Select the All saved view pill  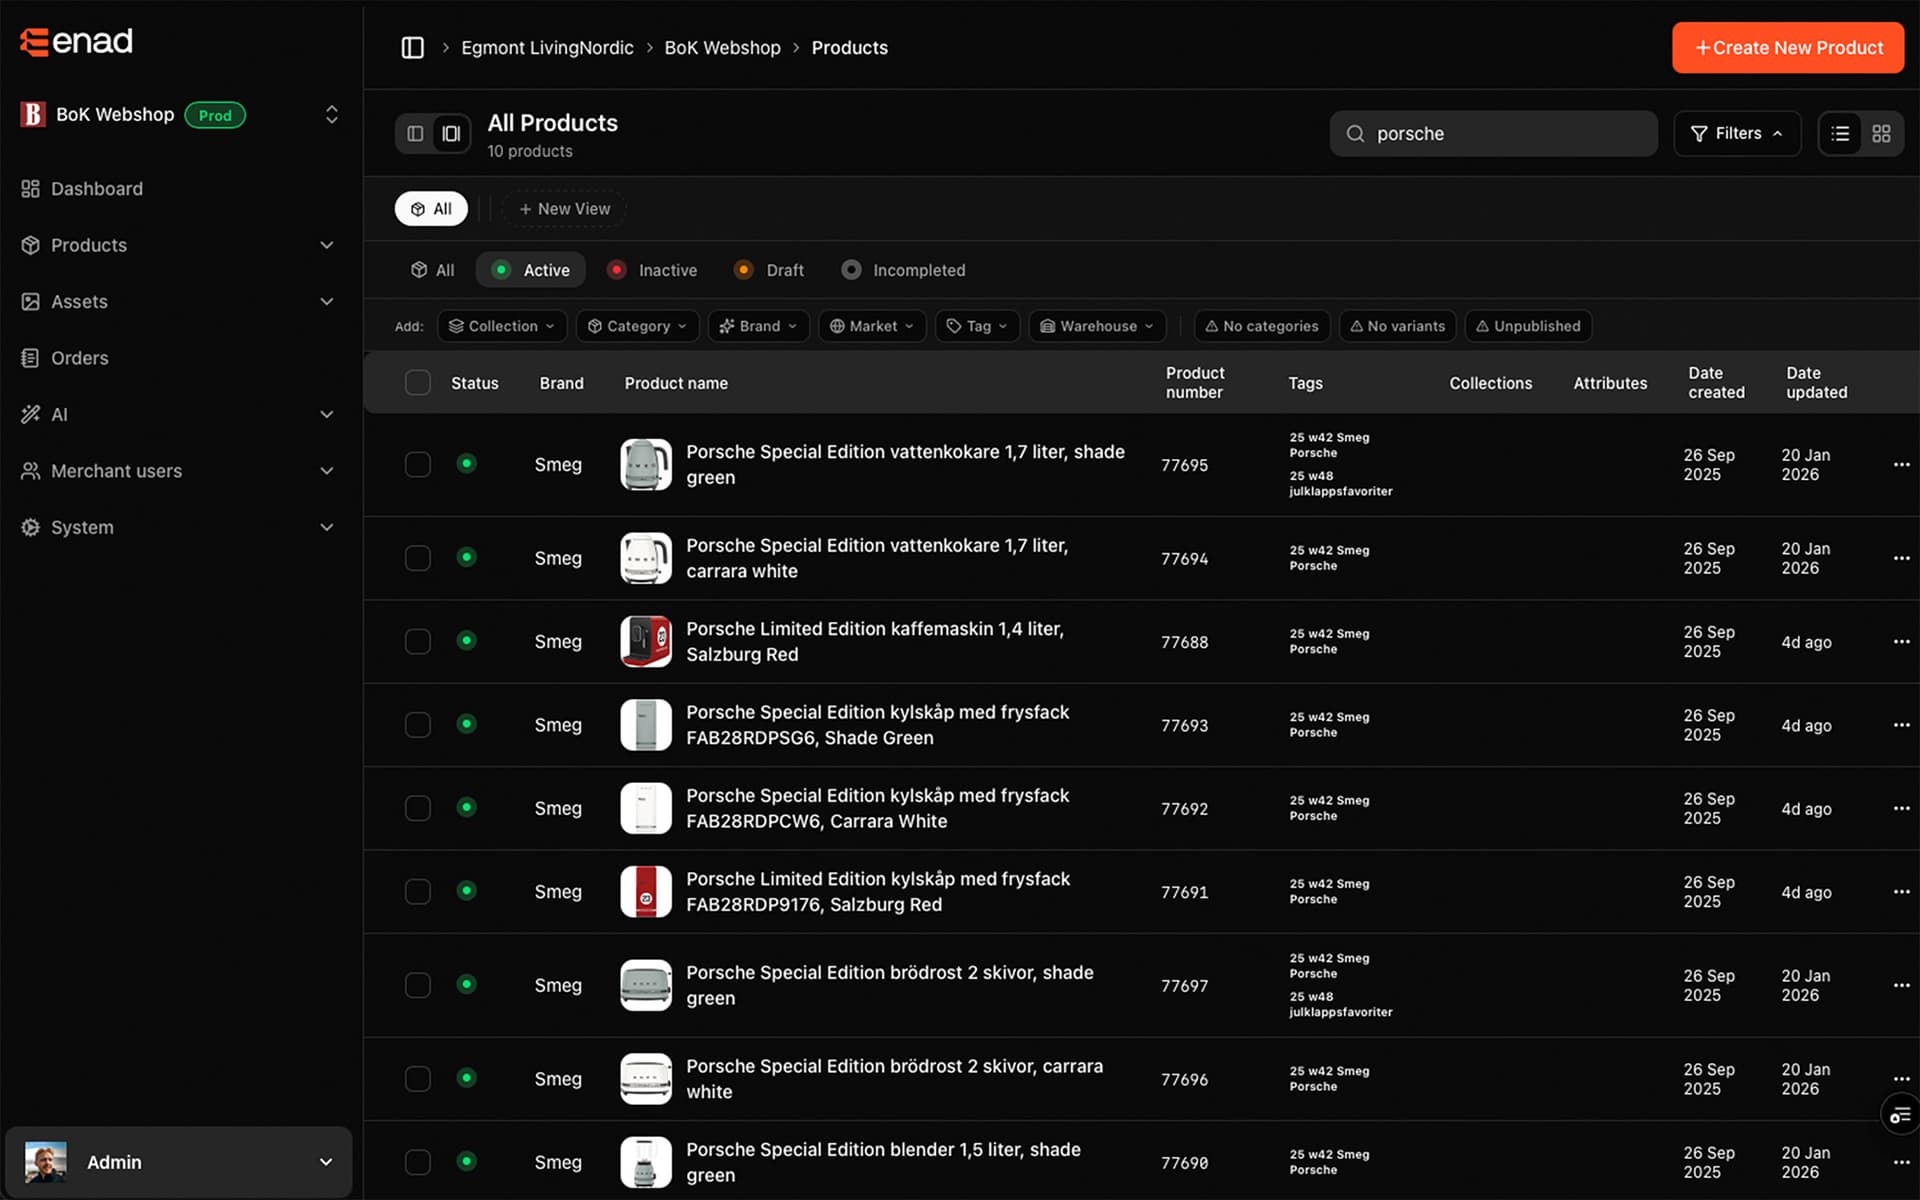[431, 209]
